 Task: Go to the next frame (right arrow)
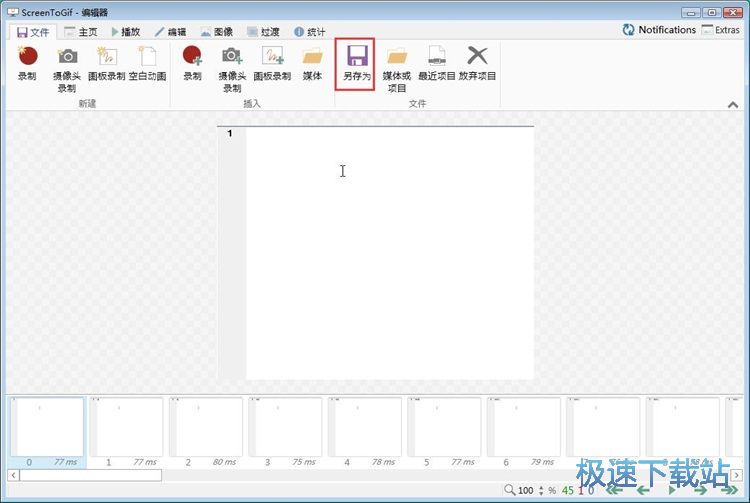(x=700, y=490)
